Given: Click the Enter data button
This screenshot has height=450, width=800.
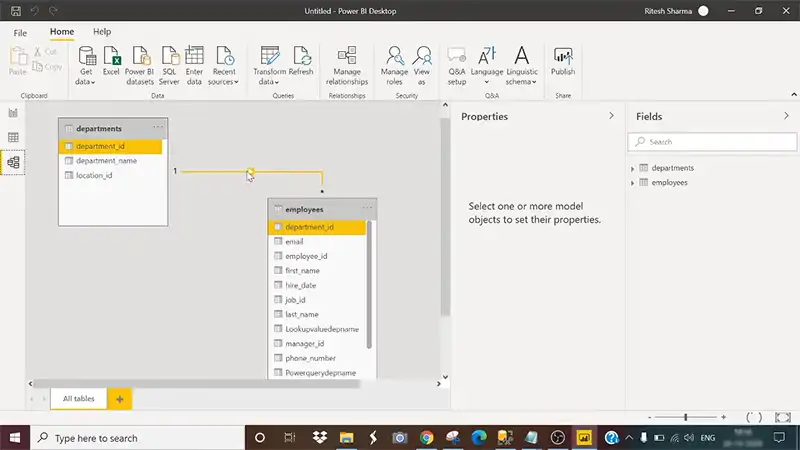Looking at the screenshot, I should click(x=194, y=65).
